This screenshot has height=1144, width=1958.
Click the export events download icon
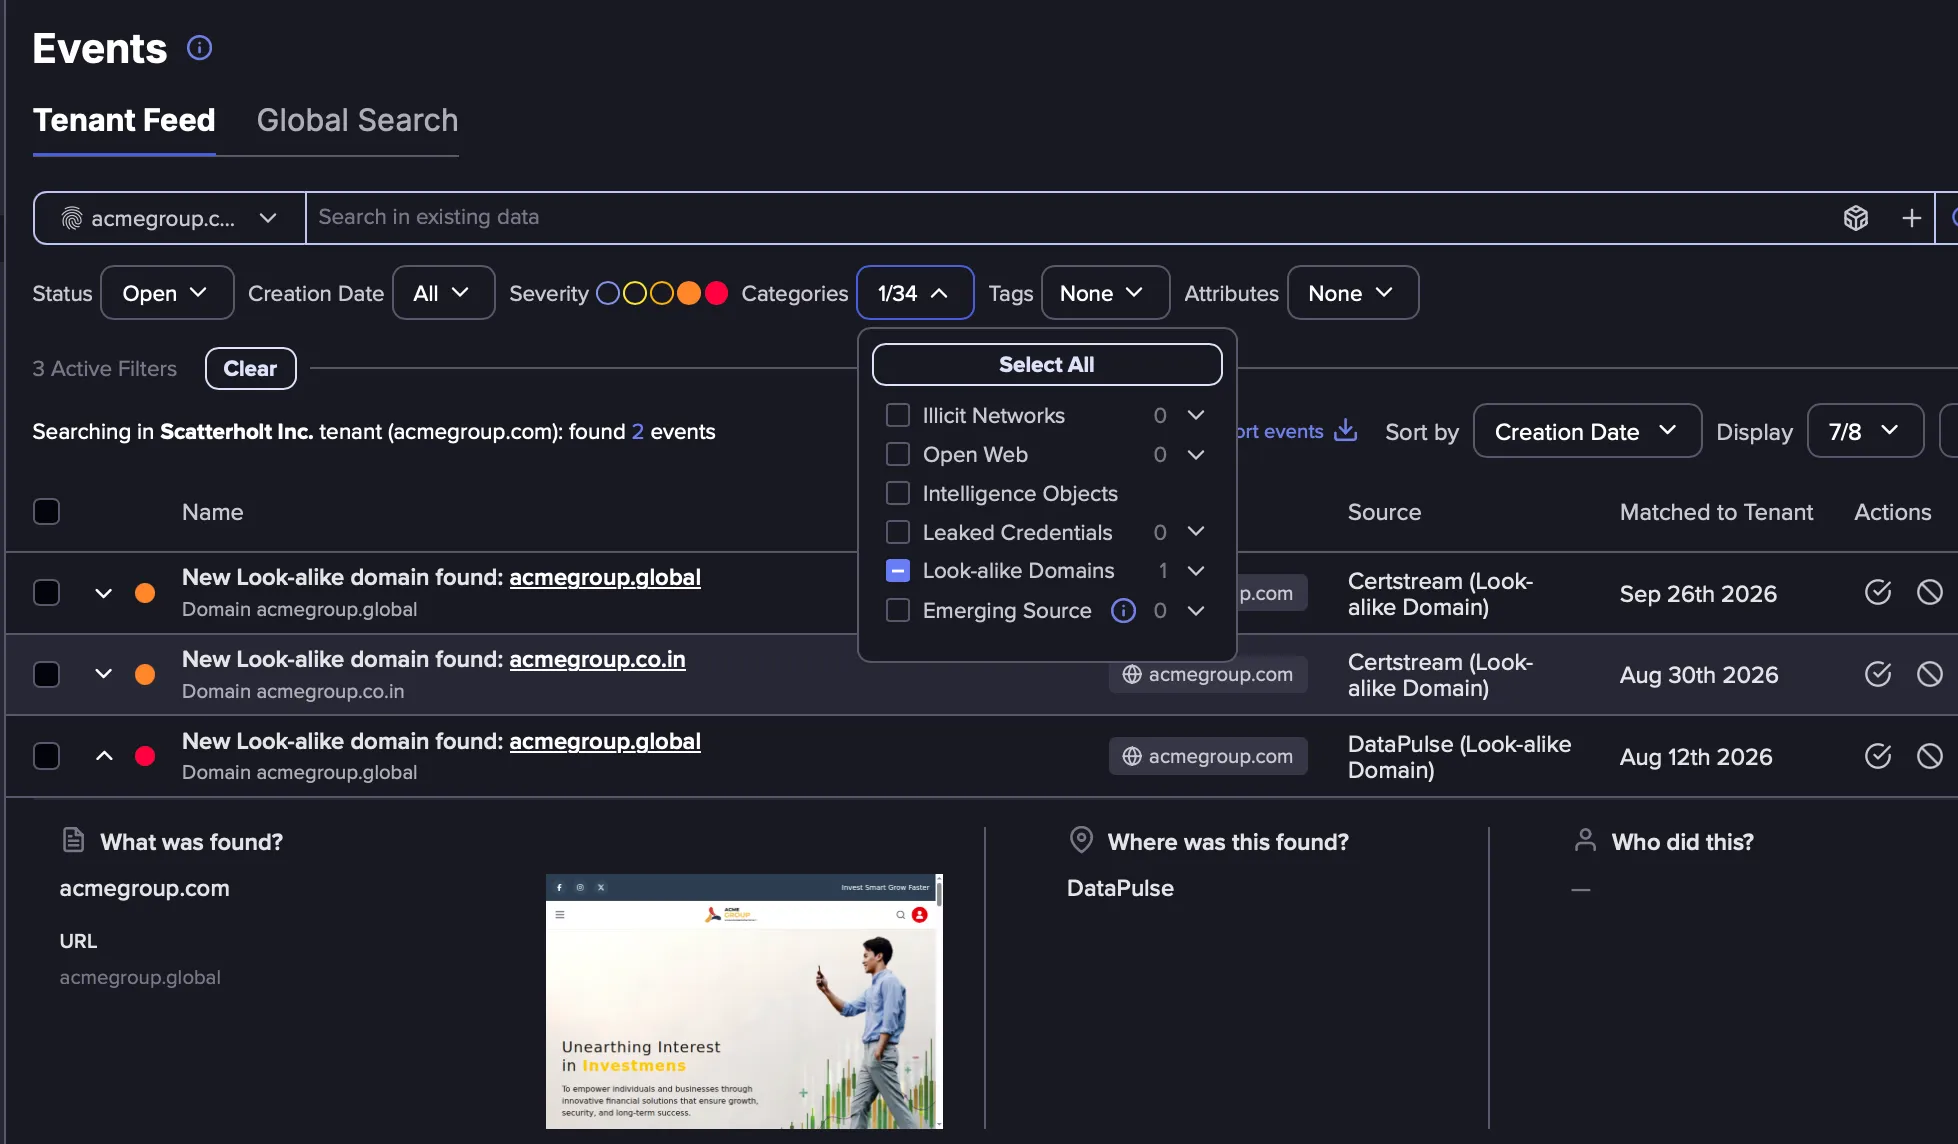pos(1346,430)
